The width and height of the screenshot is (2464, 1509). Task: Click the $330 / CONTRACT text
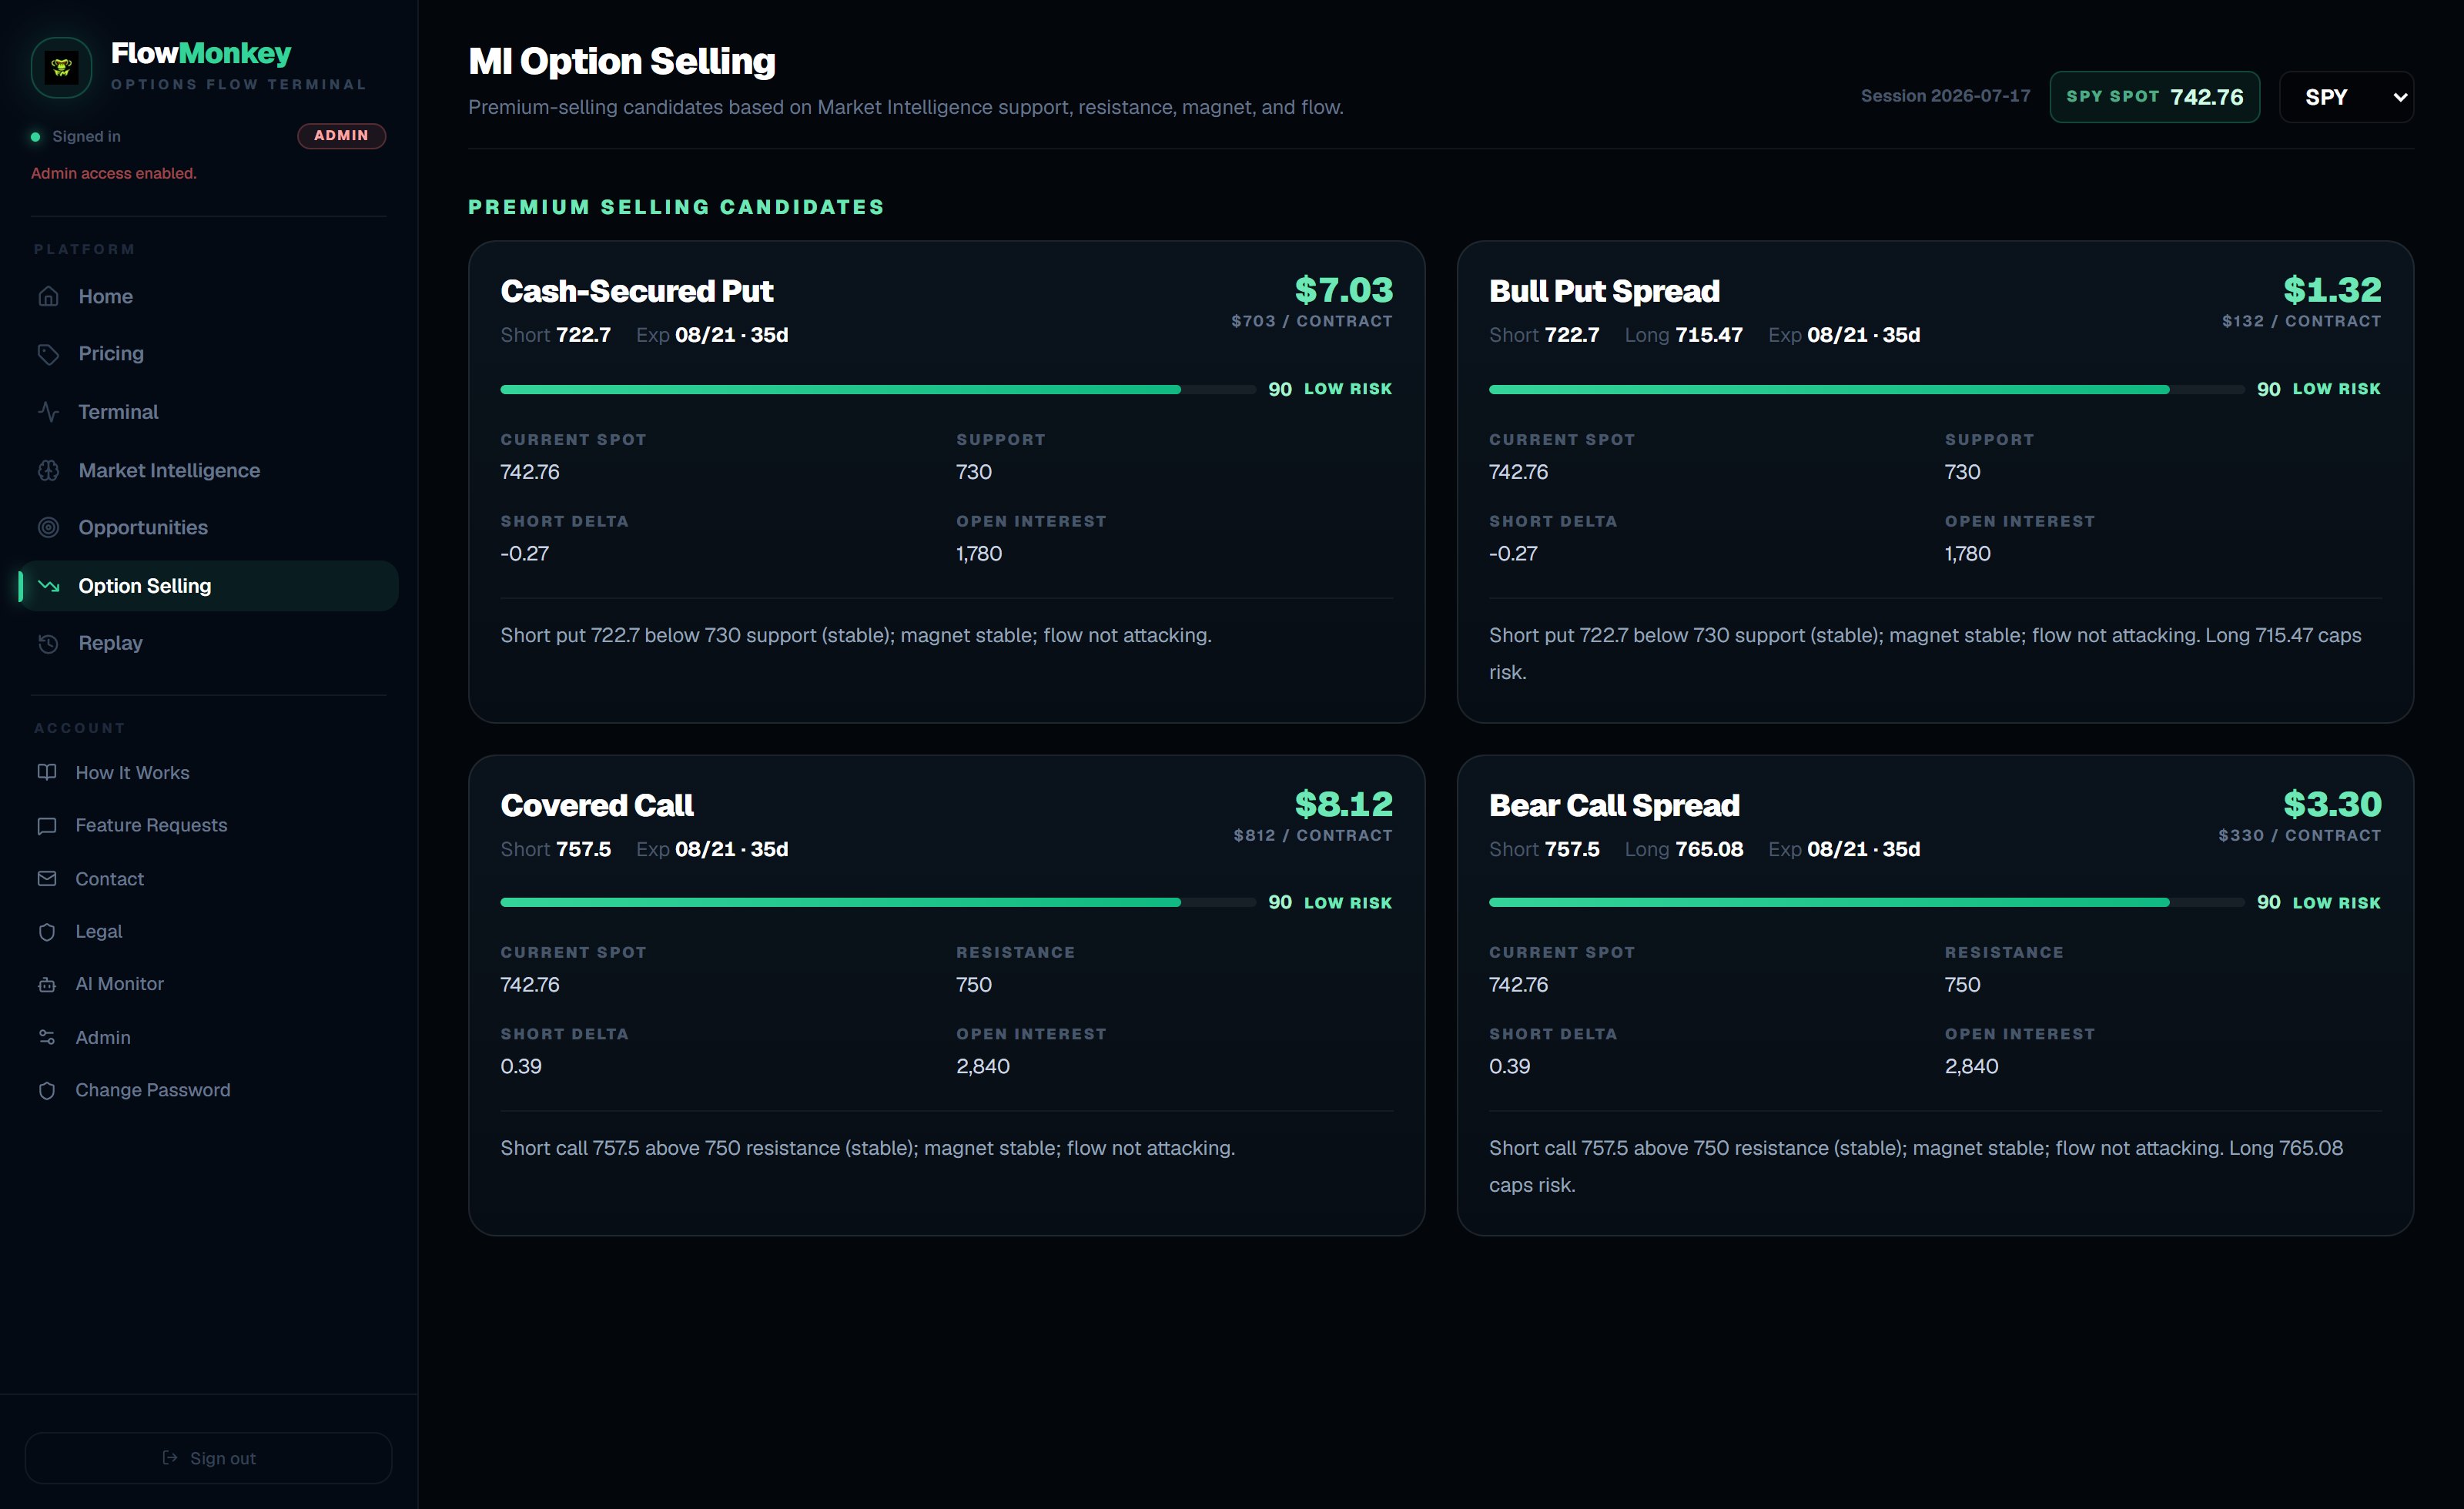2299,835
